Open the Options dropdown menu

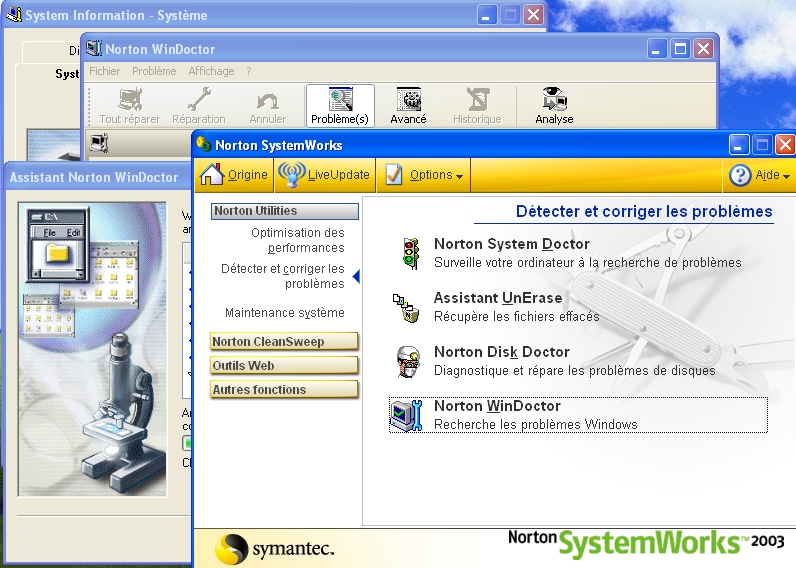pyautogui.click(x=424, y=175)
